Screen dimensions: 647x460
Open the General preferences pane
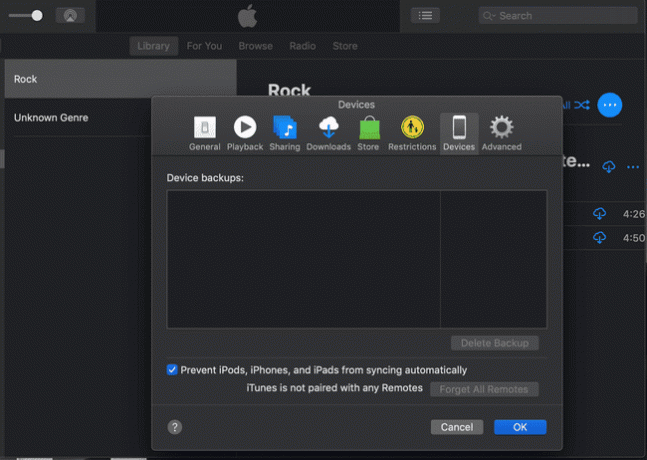(204, 133)
